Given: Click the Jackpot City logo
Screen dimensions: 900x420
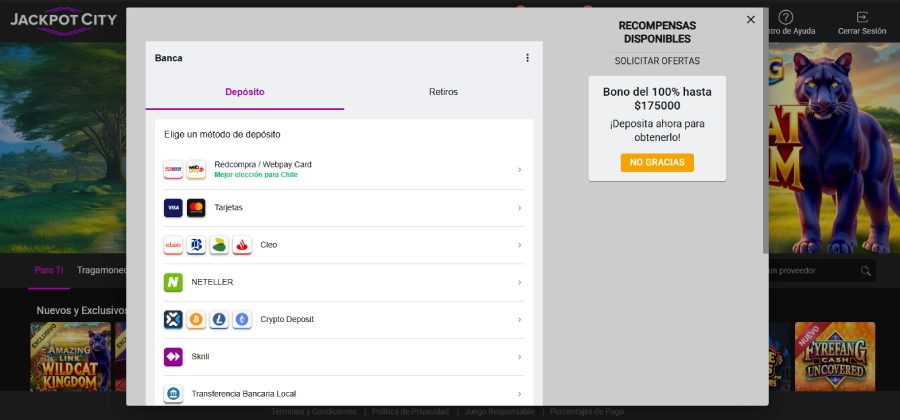Looking at the screenshot, I should [63, 20].
